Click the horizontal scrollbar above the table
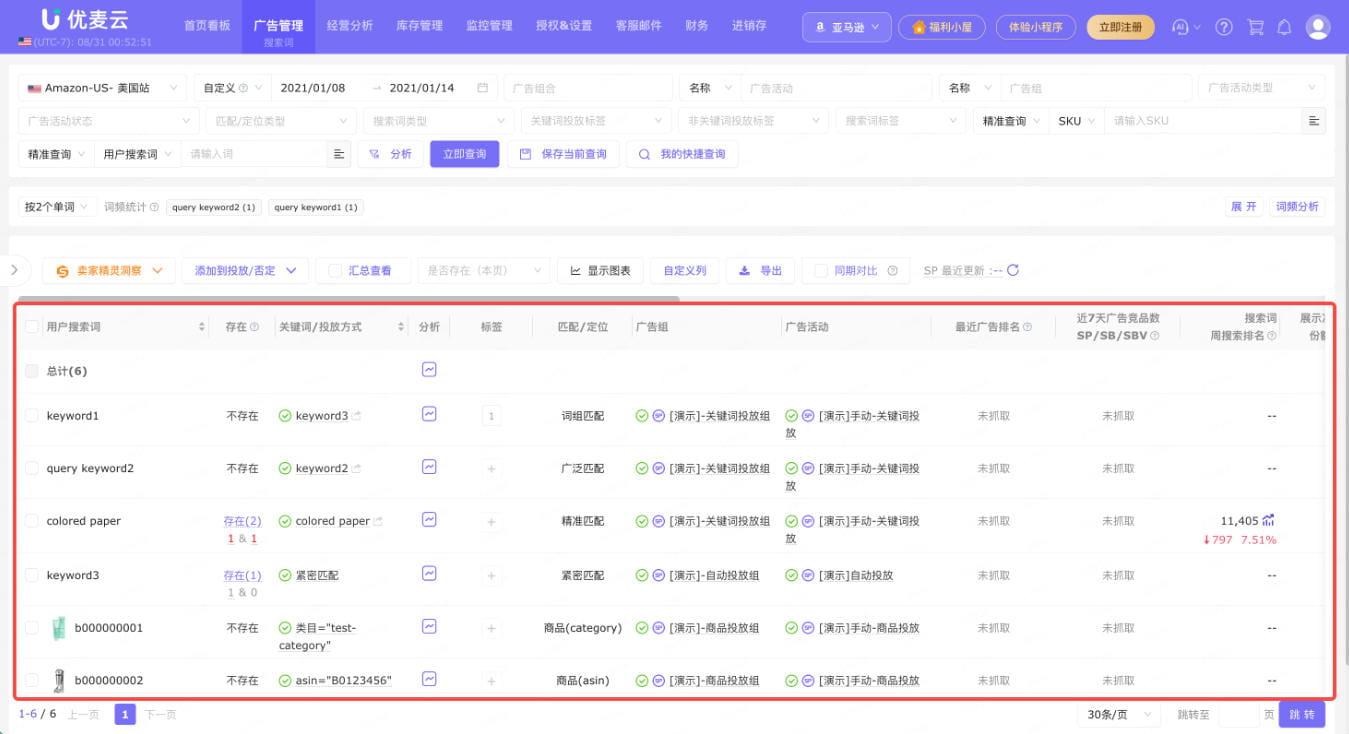The height and width of the screenshot is (734, 1349). 349,298
